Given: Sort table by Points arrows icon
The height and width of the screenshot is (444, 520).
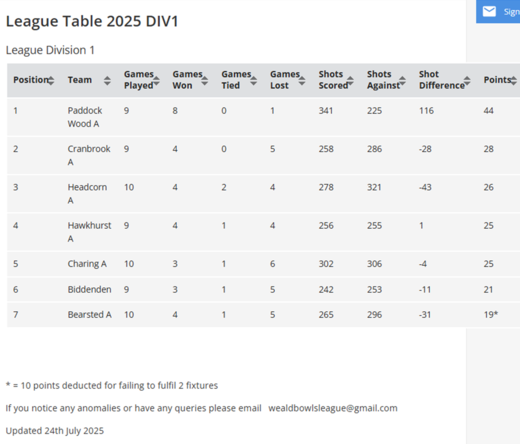Looking at the screenshot, I should 514,80.
